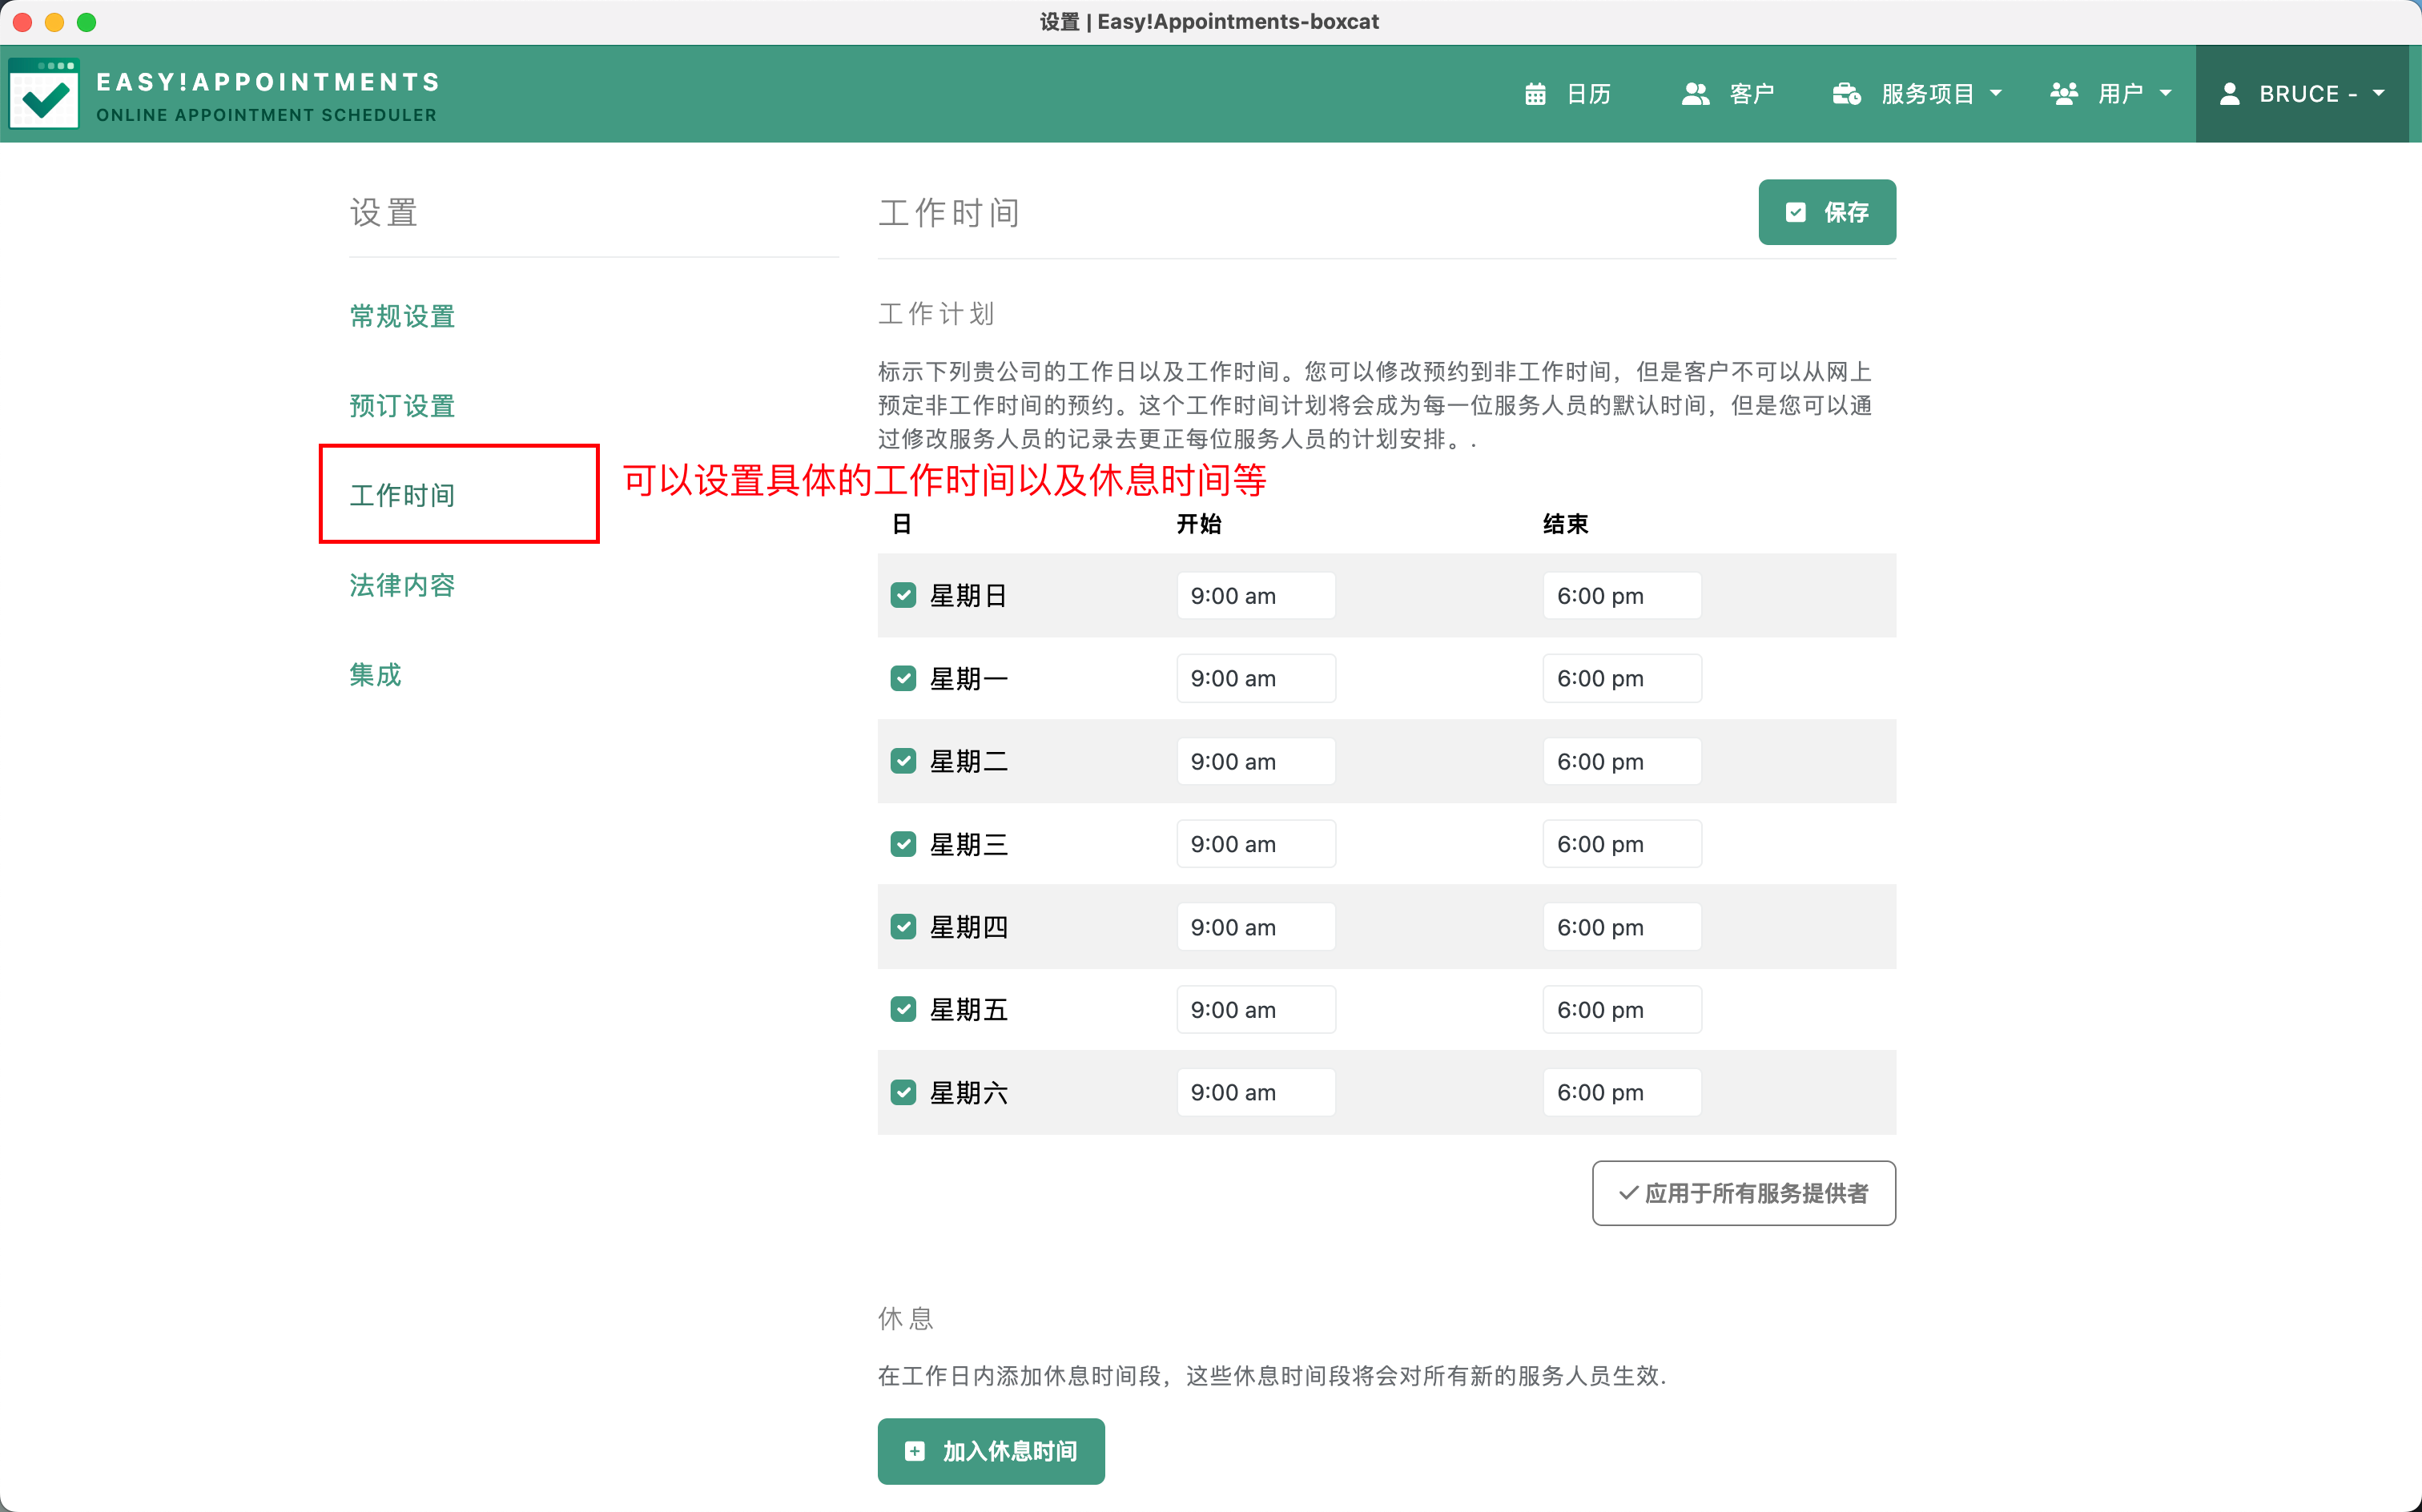Disable 星期五 as a working day
The image size is (2422, 1512).
903,1009
